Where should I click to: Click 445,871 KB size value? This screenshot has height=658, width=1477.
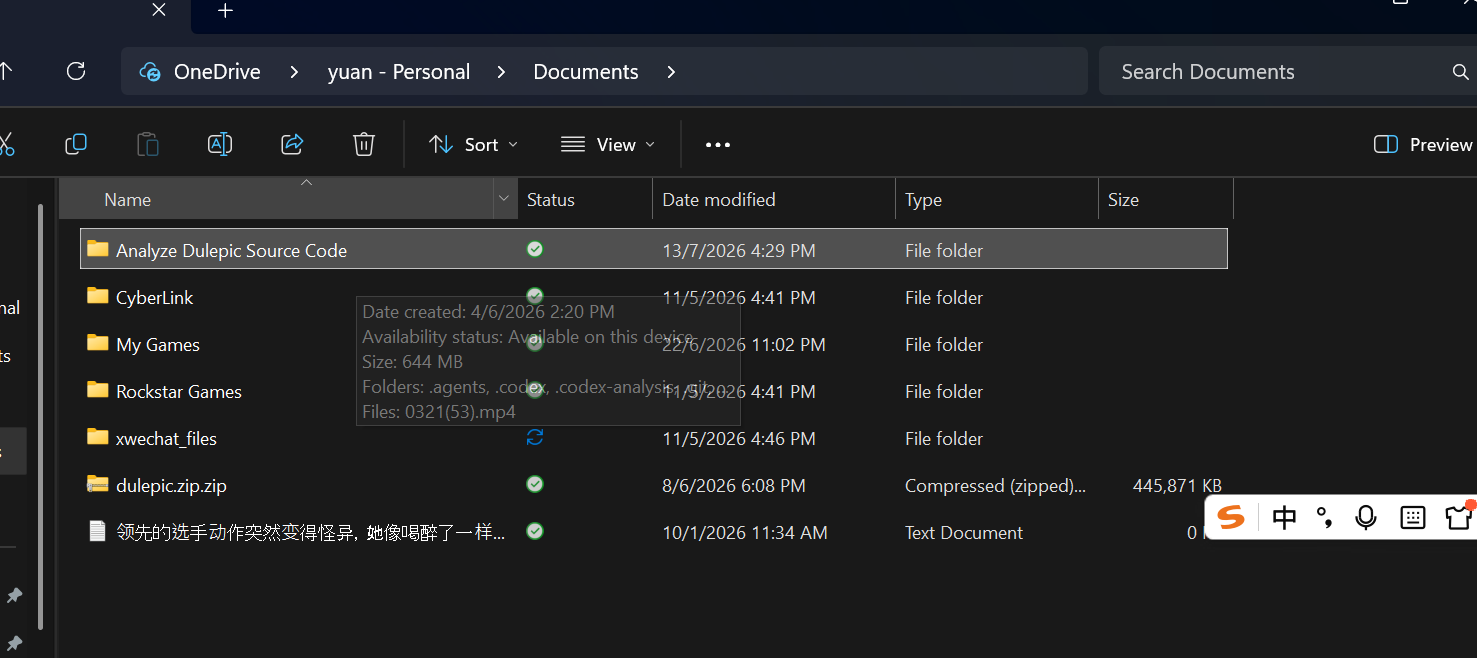[1177, 485]
